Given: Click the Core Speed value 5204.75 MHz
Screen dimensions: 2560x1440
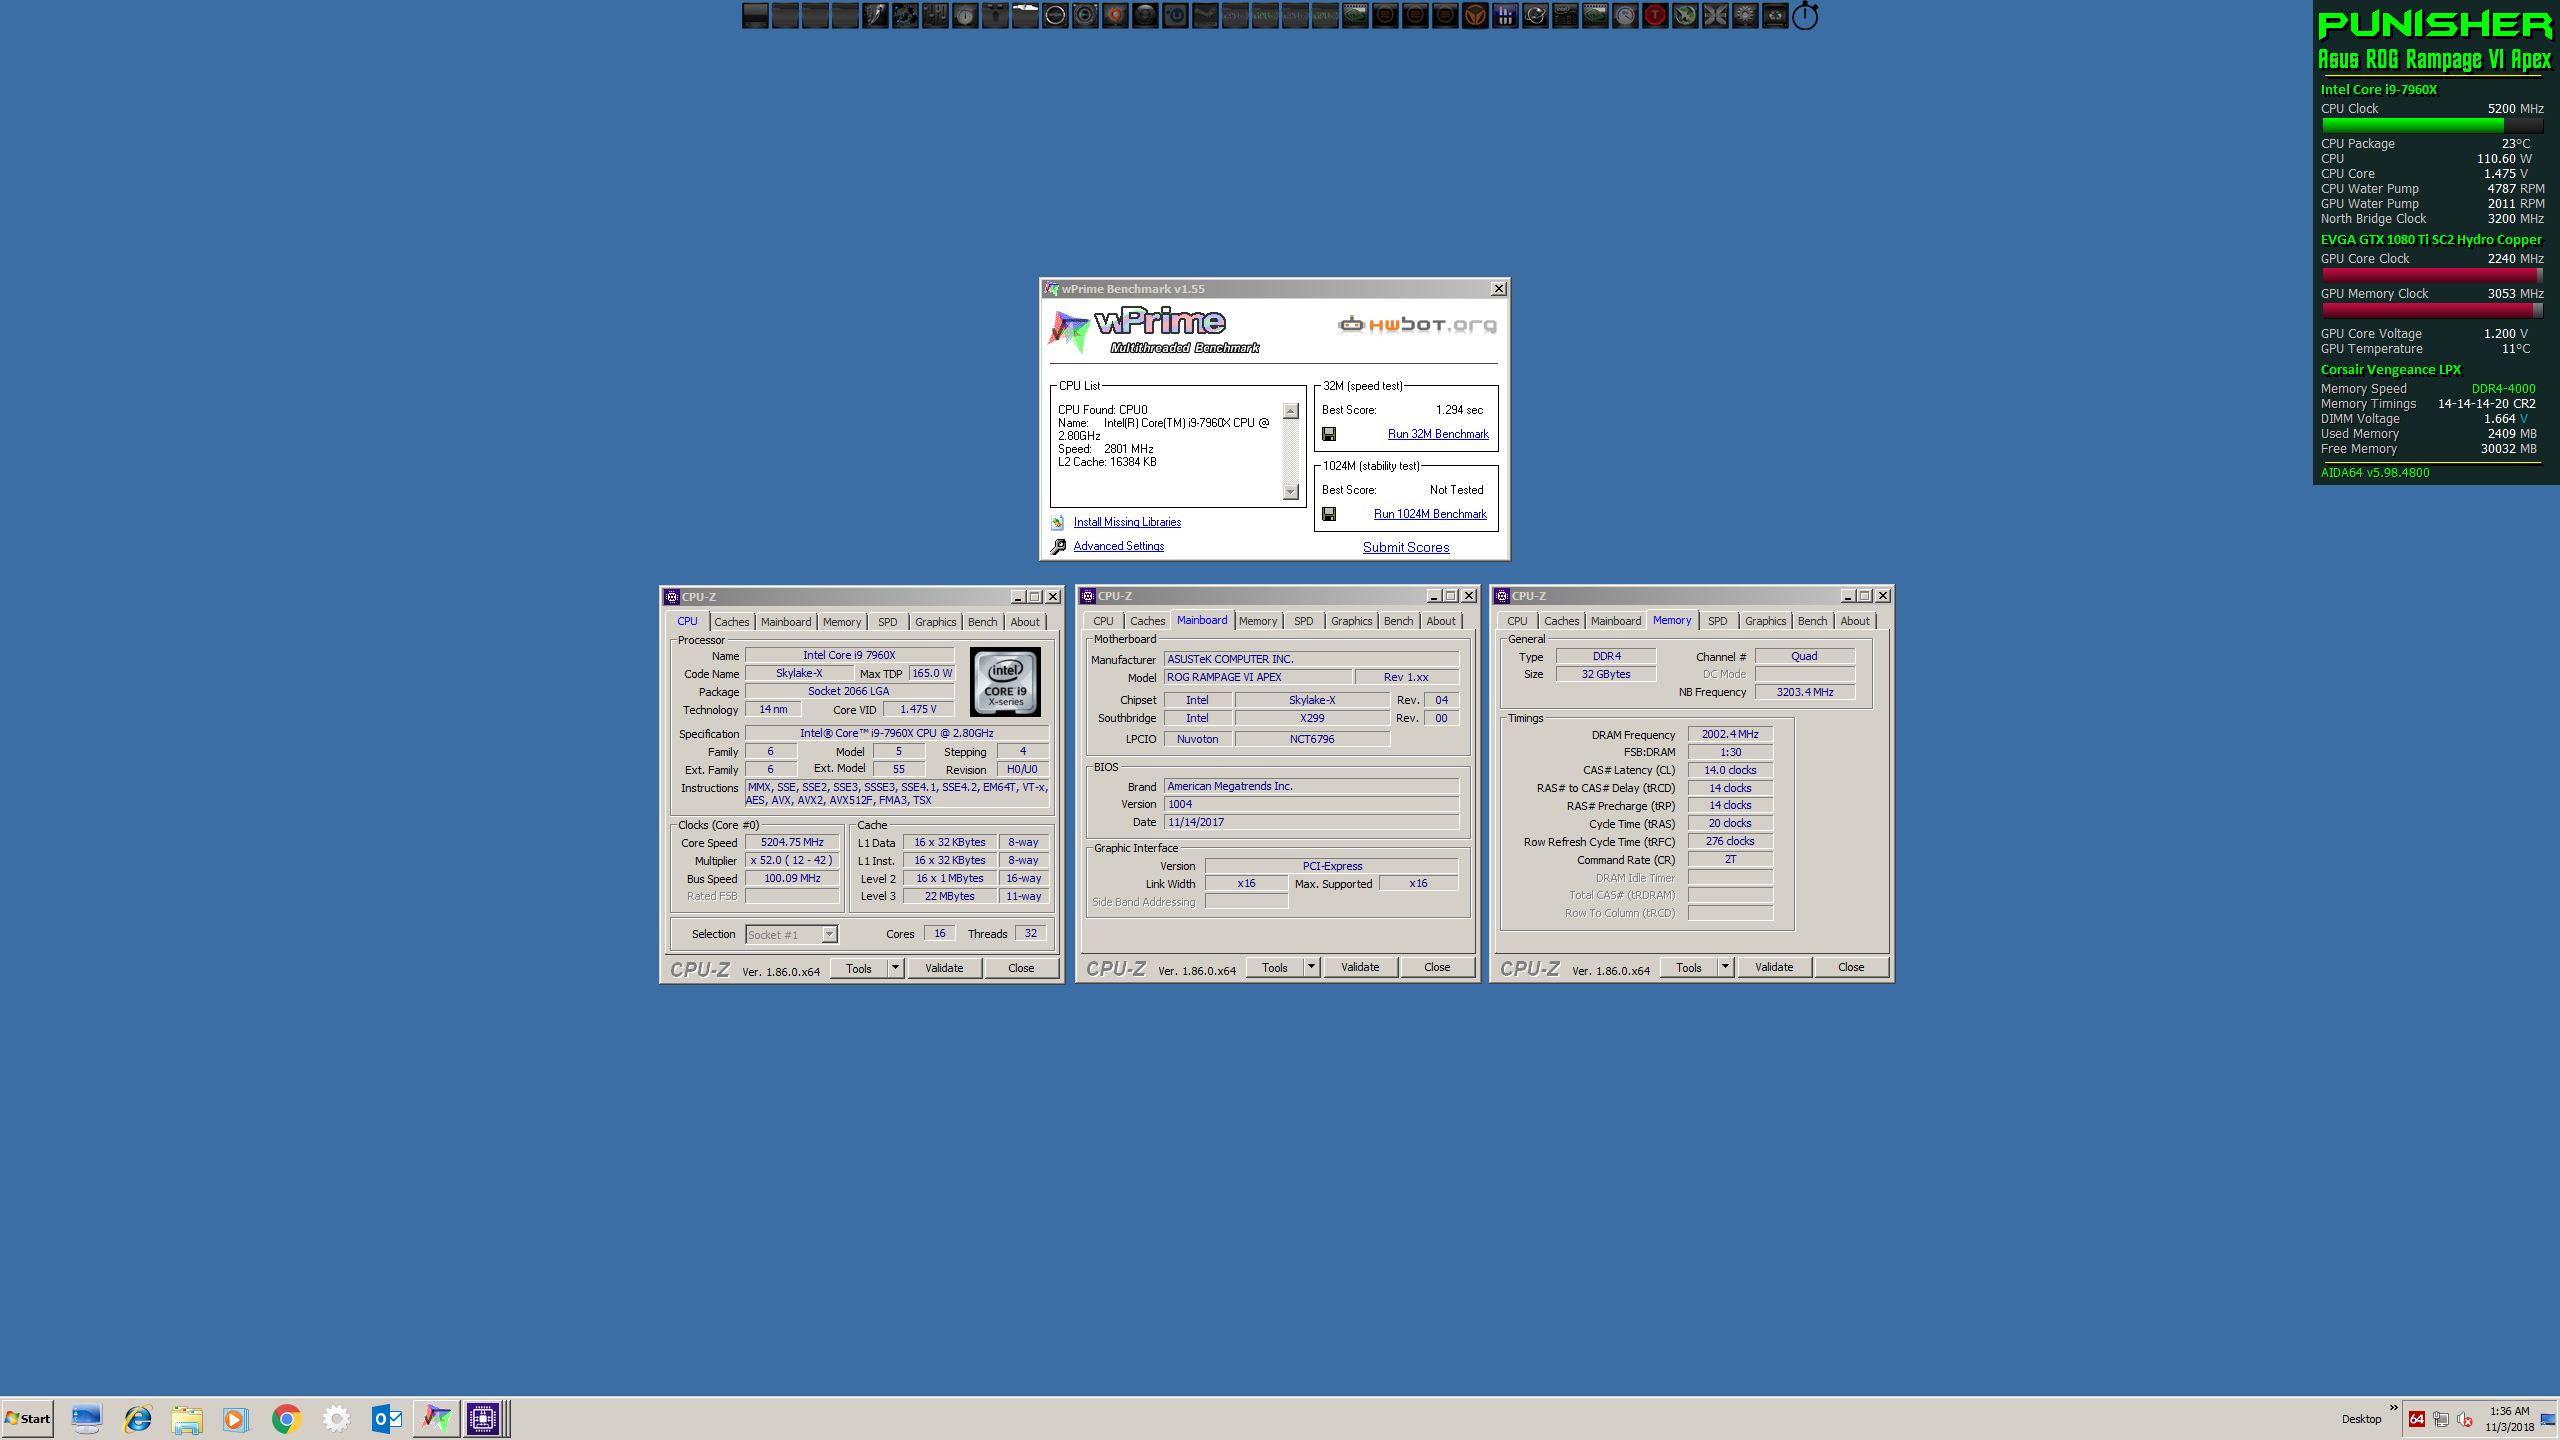Looking at the screenshot, I should (792, 843).
